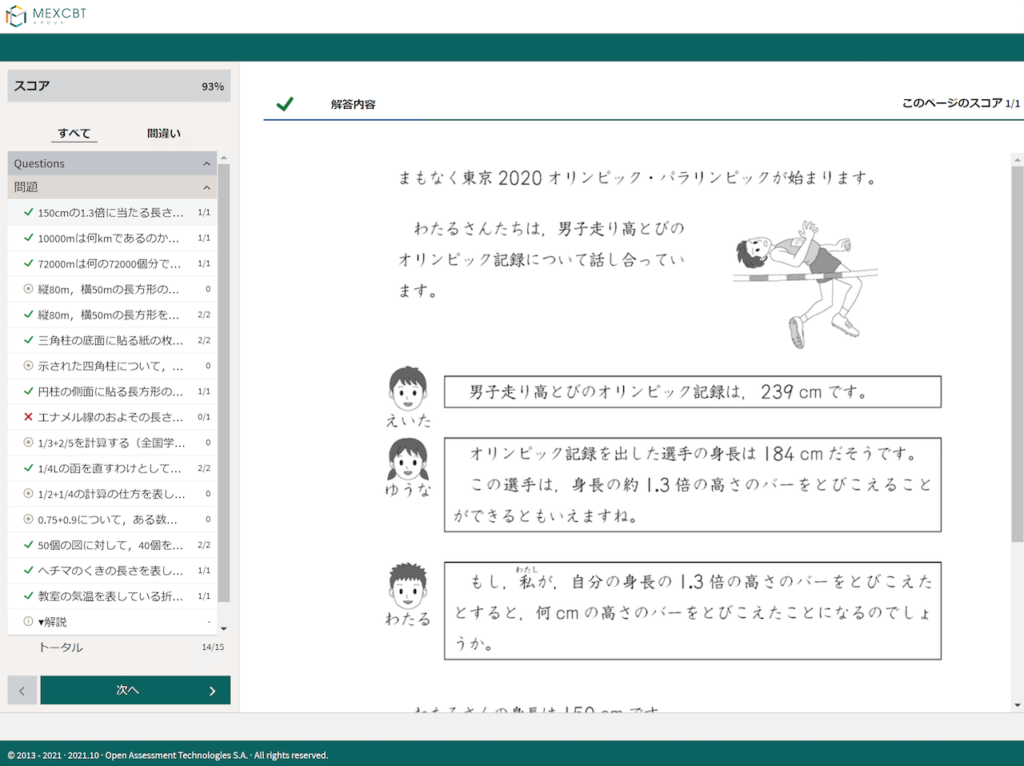
Task: Click the high jumper illustration
Action: 807,285
